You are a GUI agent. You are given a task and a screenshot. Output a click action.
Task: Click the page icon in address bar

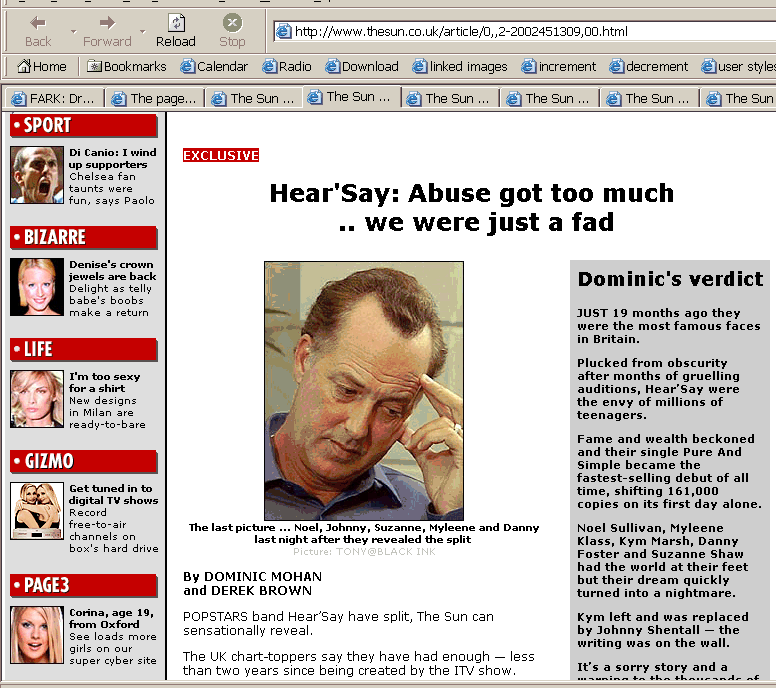point(283,31)
